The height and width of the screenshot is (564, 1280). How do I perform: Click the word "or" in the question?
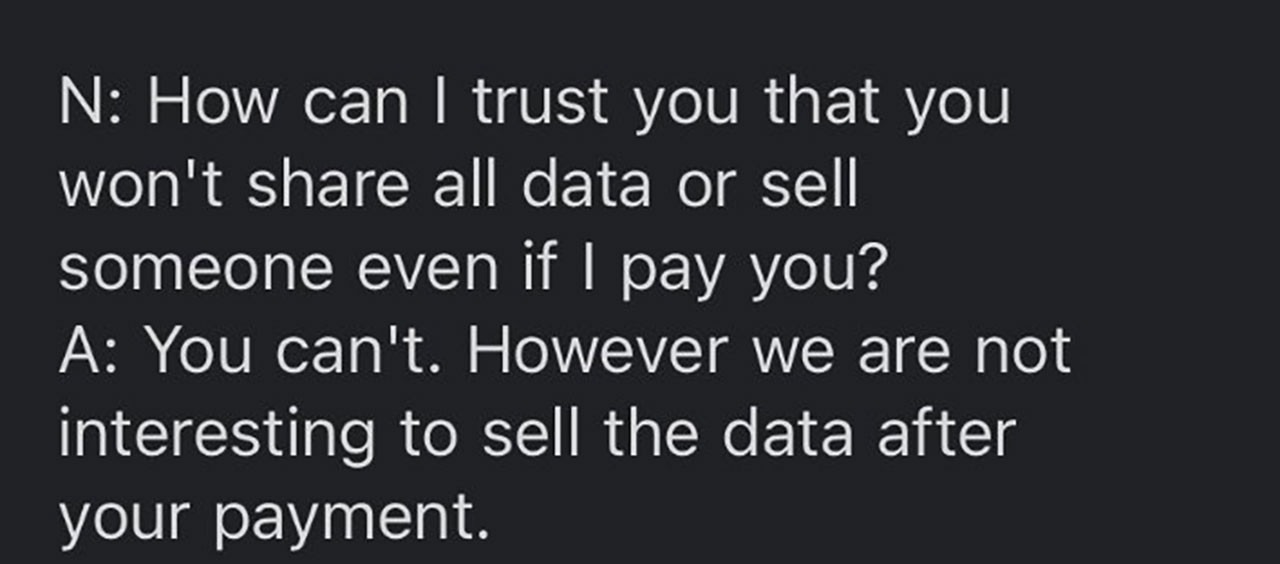click(x=707, y=188)
